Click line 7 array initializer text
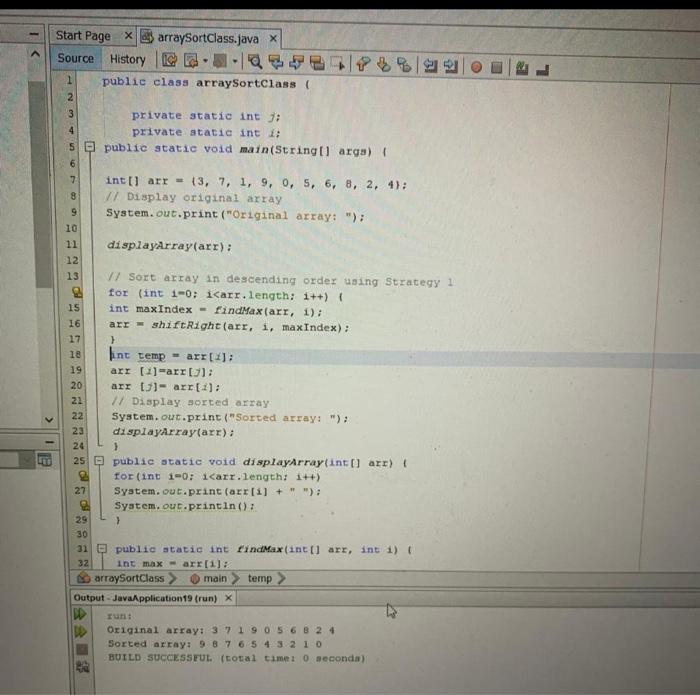The width and height of the screenshot is (700, 695). tap(256, 182)
